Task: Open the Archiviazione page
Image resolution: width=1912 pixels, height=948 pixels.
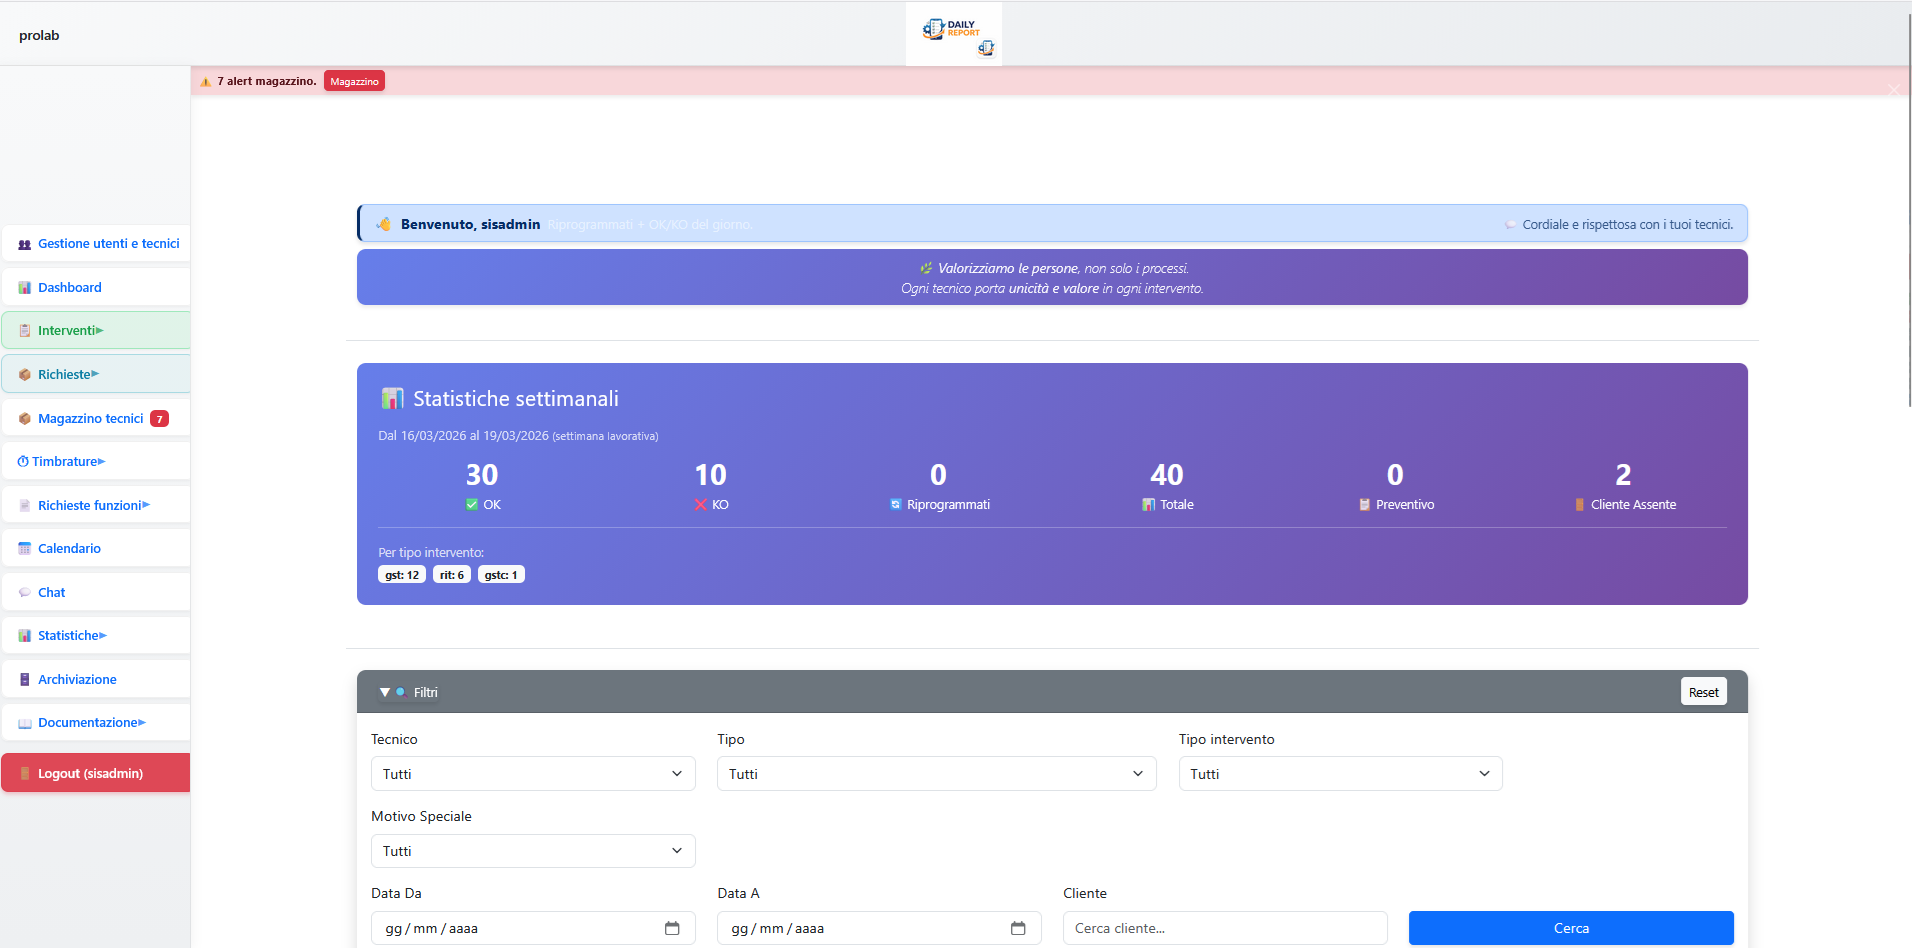Action: [96, 680]
